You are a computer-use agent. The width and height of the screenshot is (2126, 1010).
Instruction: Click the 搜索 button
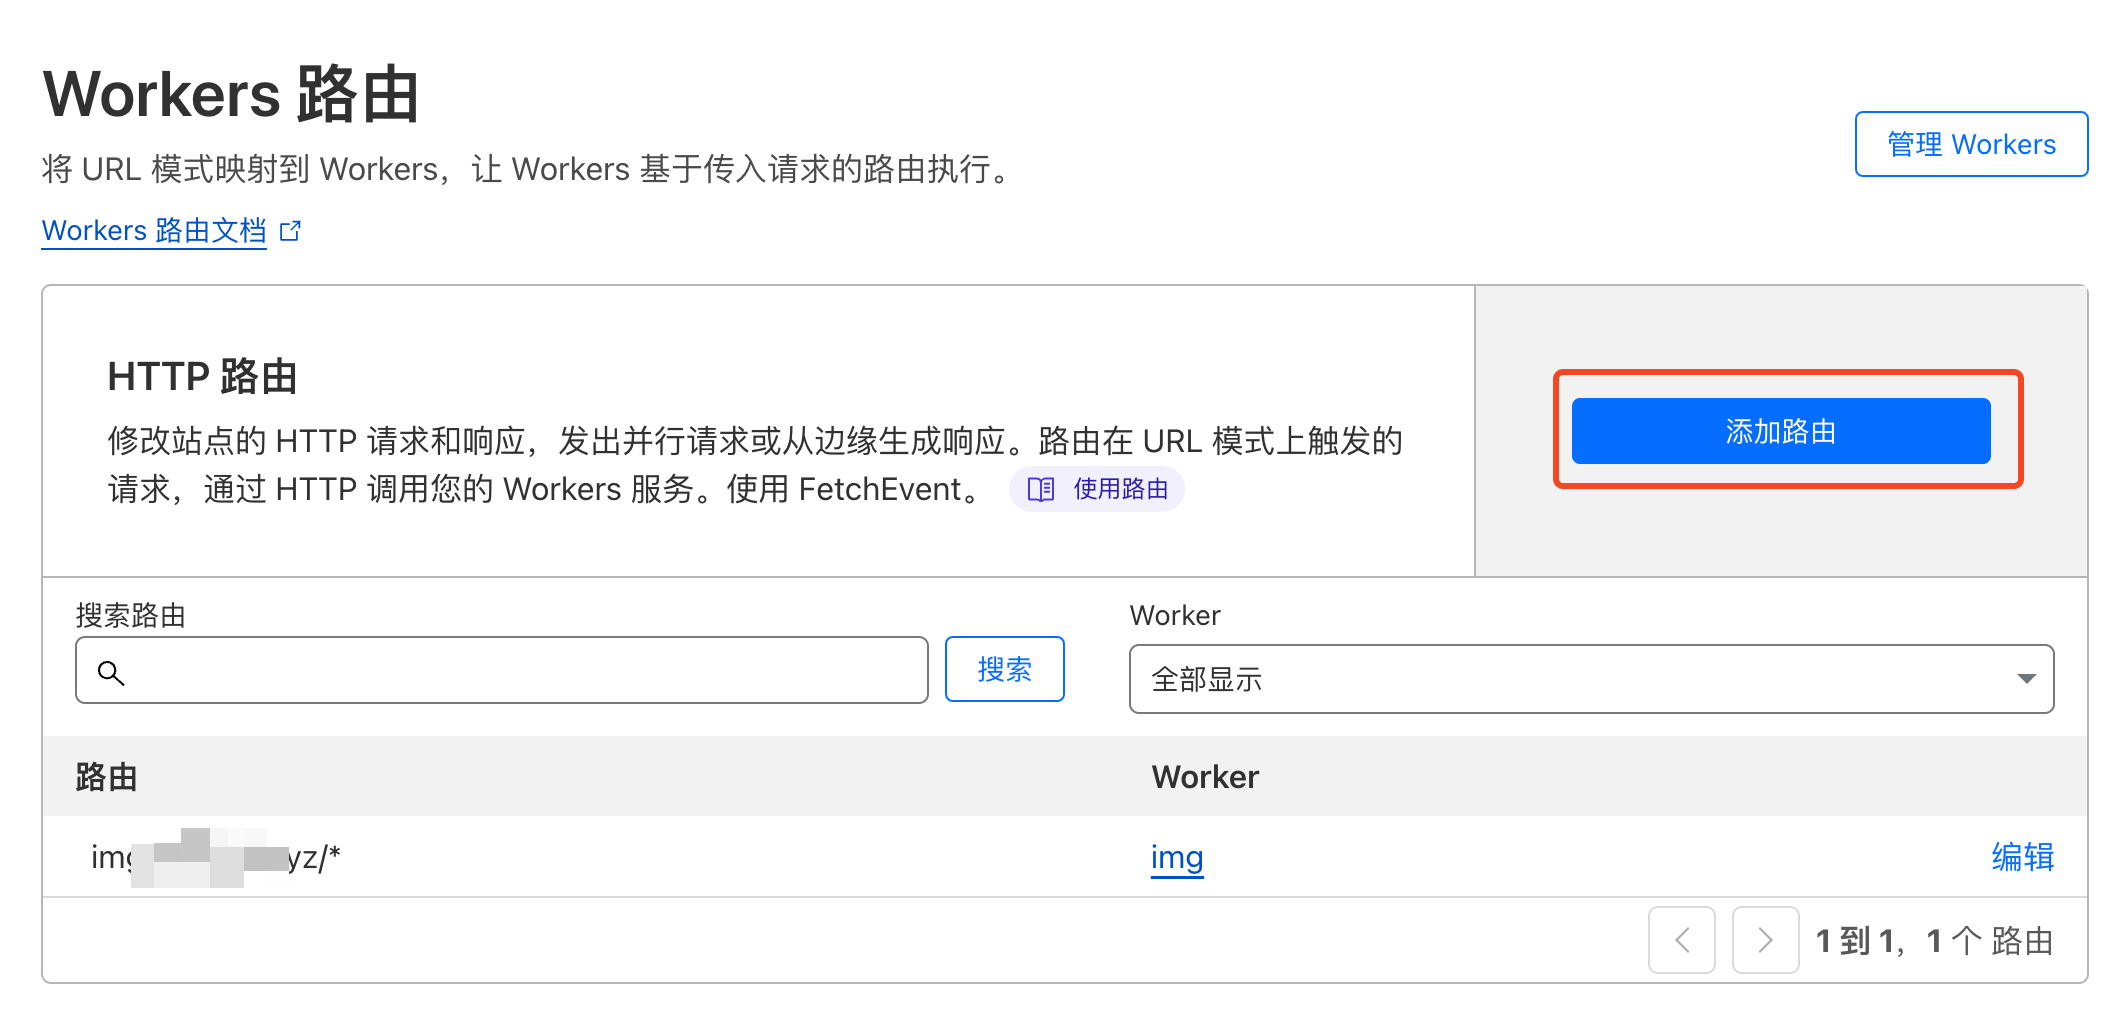[1004, 669]
